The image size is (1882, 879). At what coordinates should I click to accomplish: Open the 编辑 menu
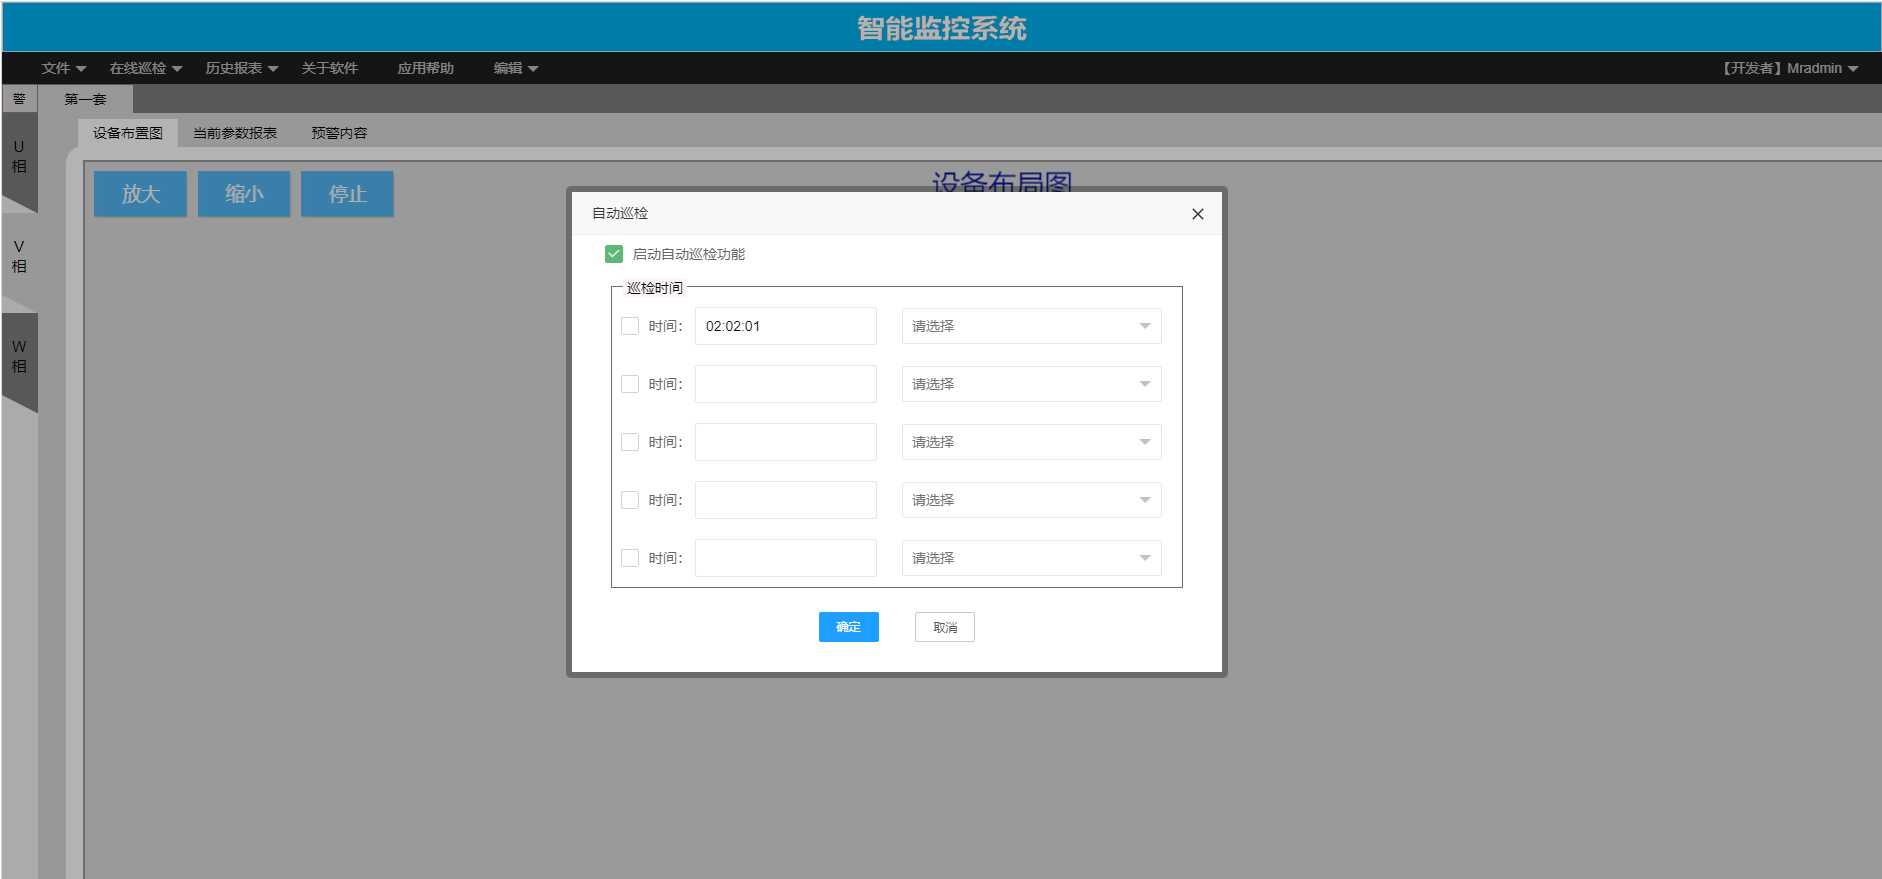[x=516, y=68]
